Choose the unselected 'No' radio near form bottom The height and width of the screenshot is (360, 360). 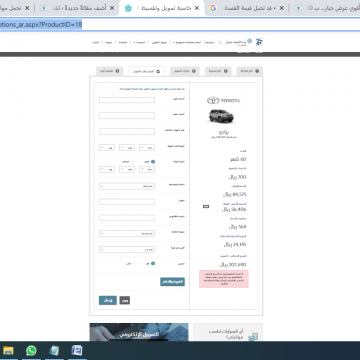coord(135,263)
